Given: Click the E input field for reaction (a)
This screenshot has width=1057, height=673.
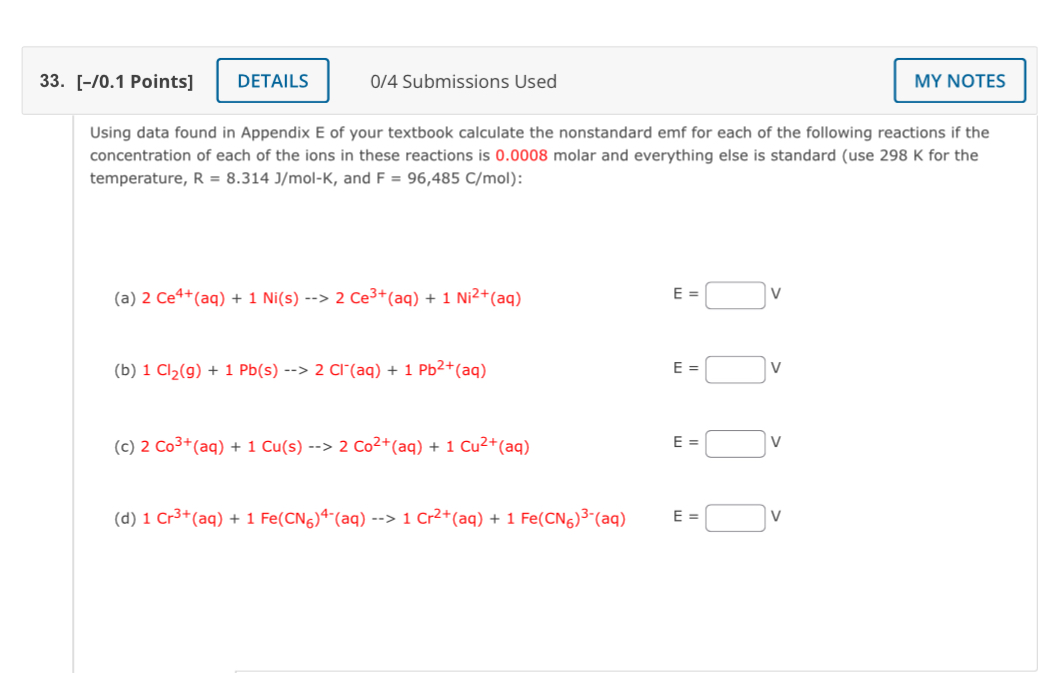Looking at the screenshot, I should coord(735,294).
